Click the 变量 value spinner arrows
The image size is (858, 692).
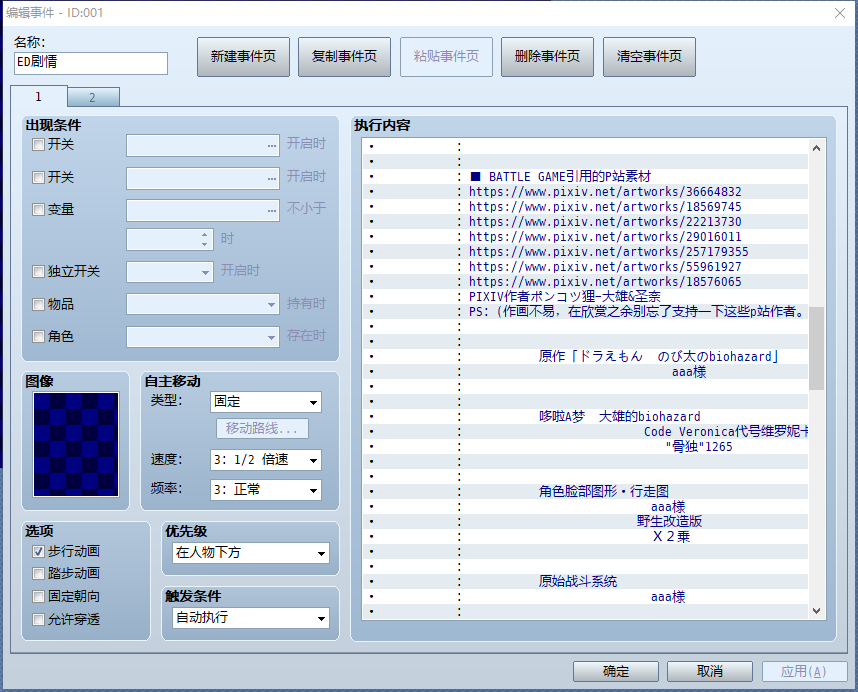click(x=204, y=239)
